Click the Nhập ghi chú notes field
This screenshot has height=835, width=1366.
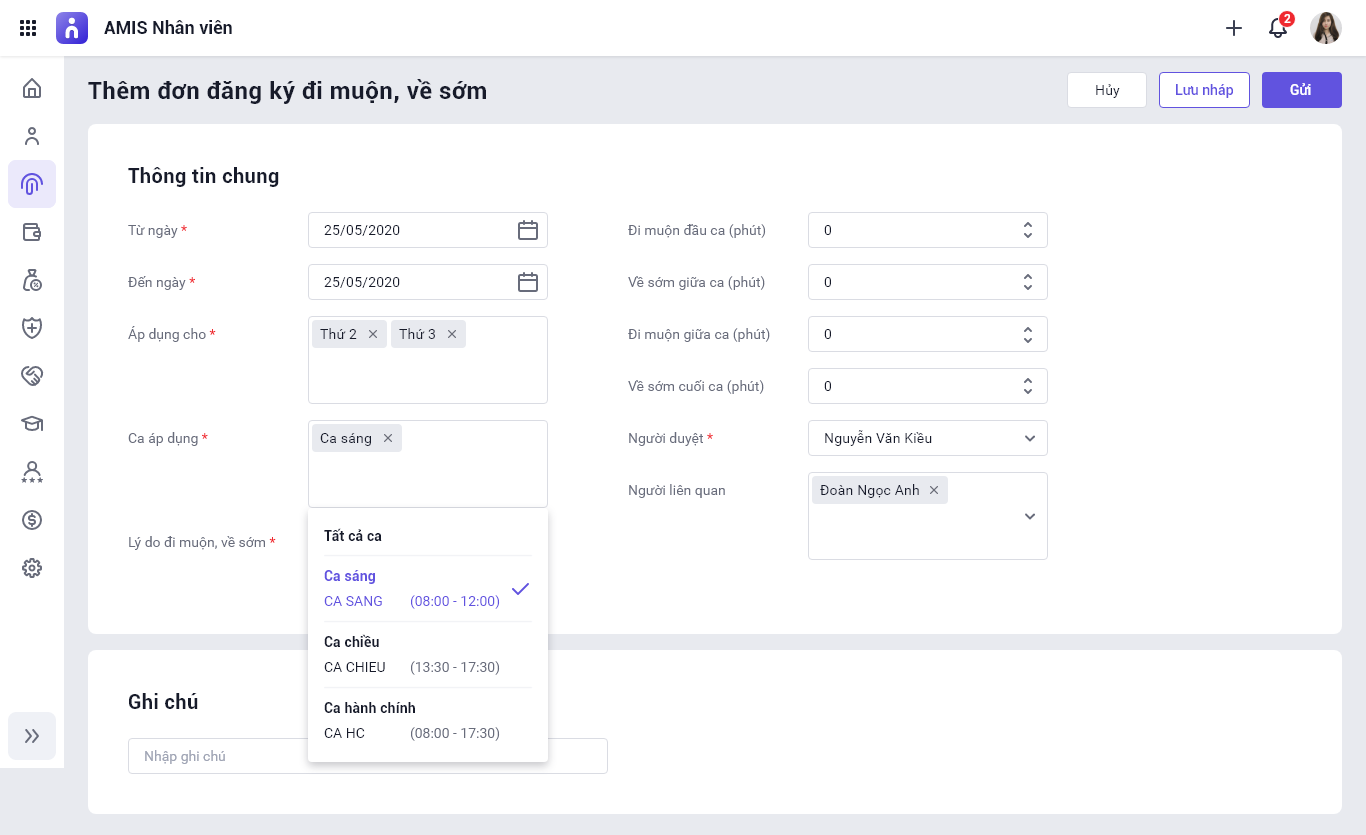[x=220, y=756]
